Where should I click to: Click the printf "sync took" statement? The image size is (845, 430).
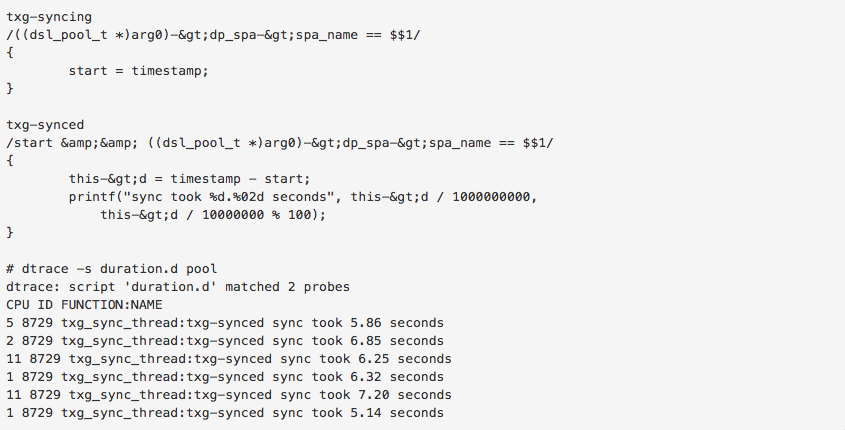[303, 197]
